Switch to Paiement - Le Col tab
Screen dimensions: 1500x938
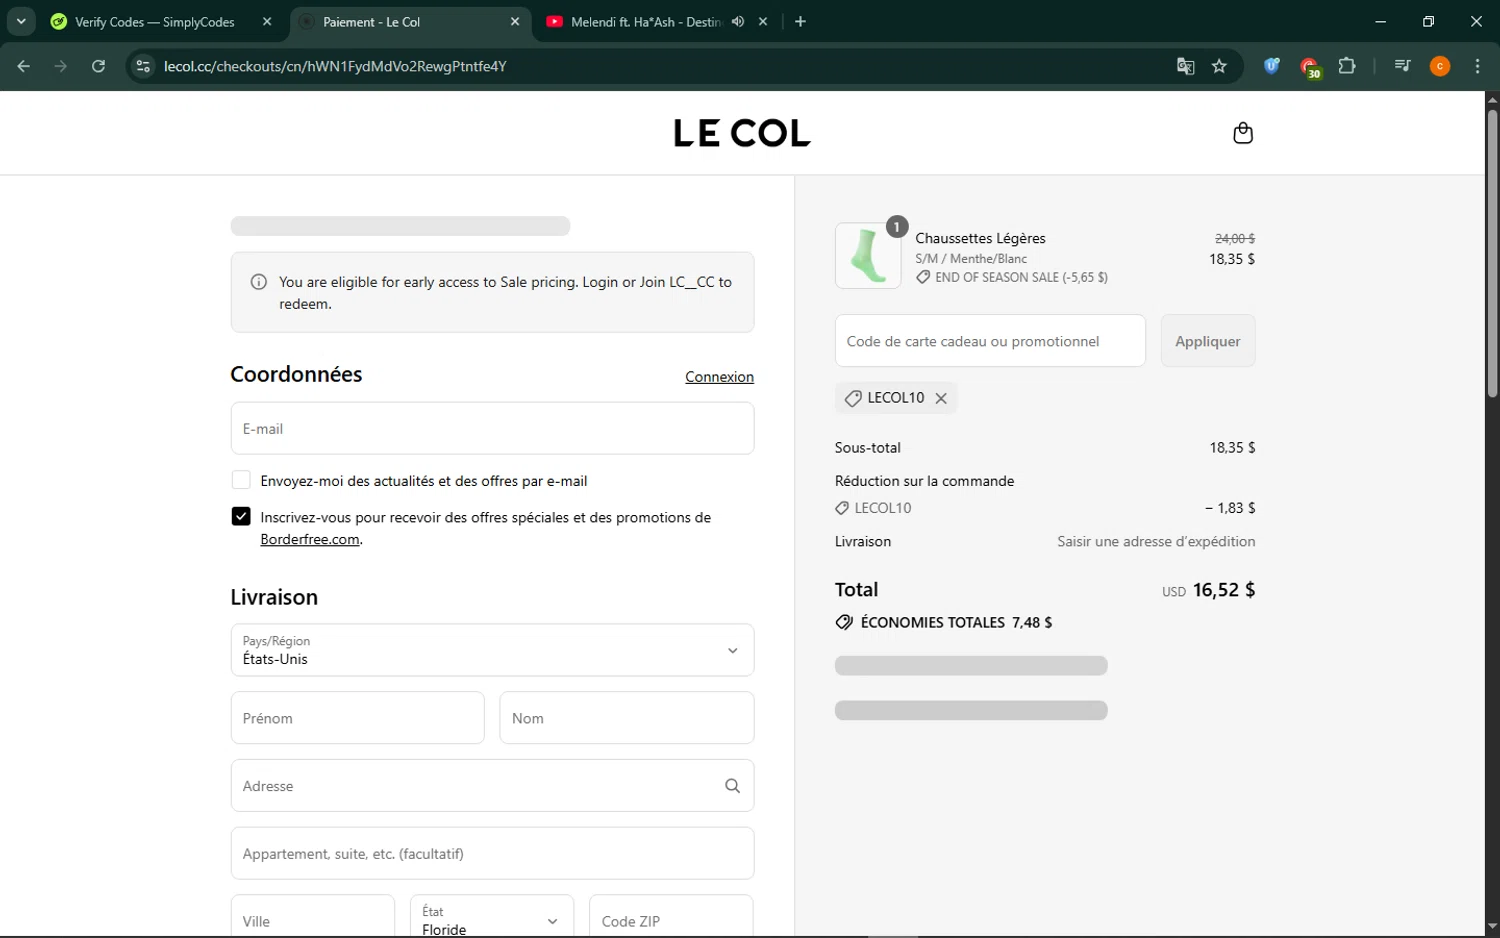[408, 21]
